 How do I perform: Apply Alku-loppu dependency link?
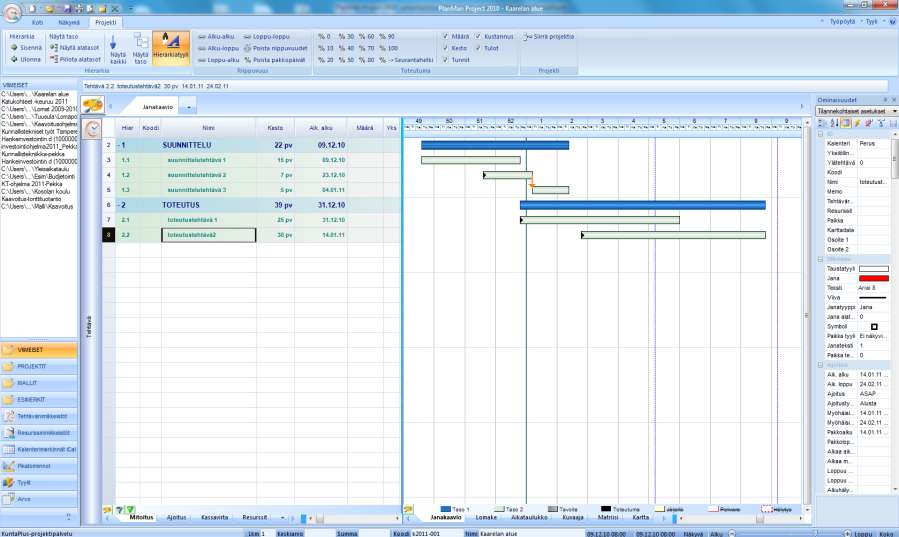click(x=218, y=48)
